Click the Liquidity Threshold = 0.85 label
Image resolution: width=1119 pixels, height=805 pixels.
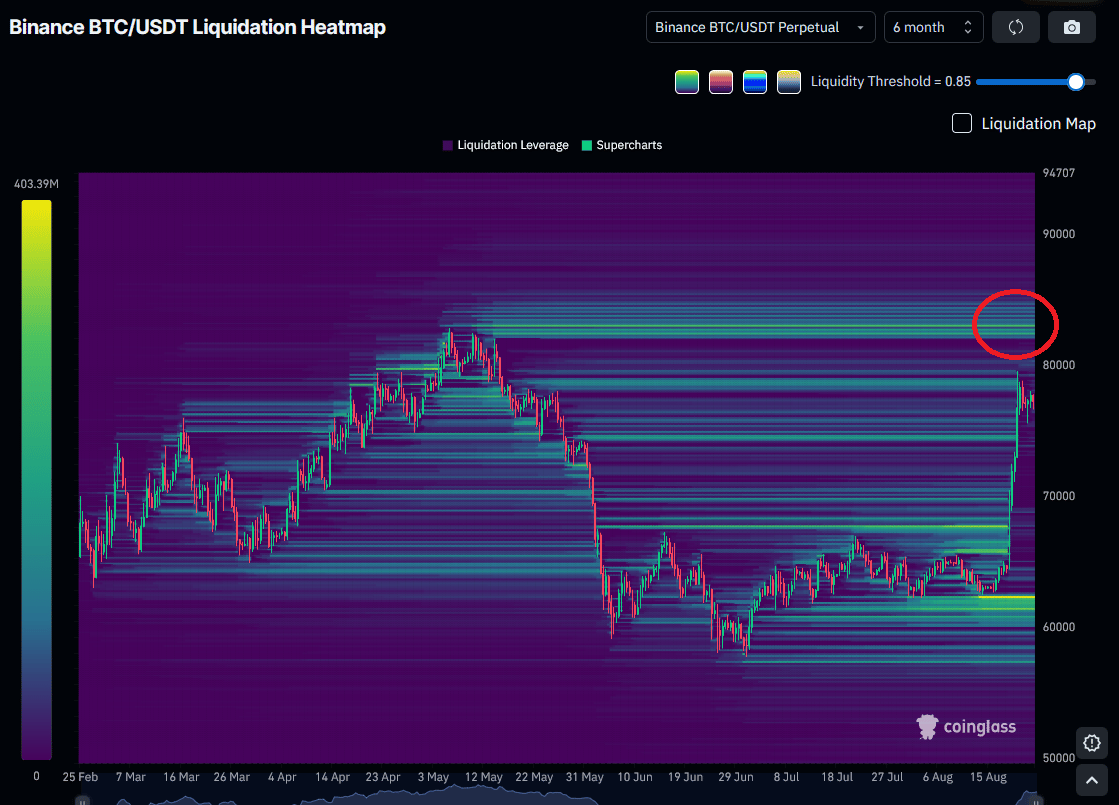pyautogui.click(x=891, y=81)
